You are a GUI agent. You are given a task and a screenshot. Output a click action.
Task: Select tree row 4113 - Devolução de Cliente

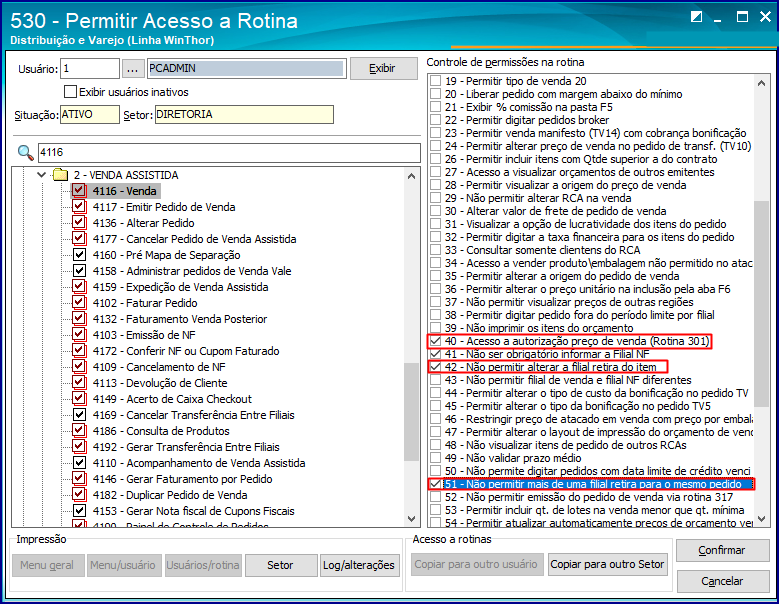pos(160,382)
